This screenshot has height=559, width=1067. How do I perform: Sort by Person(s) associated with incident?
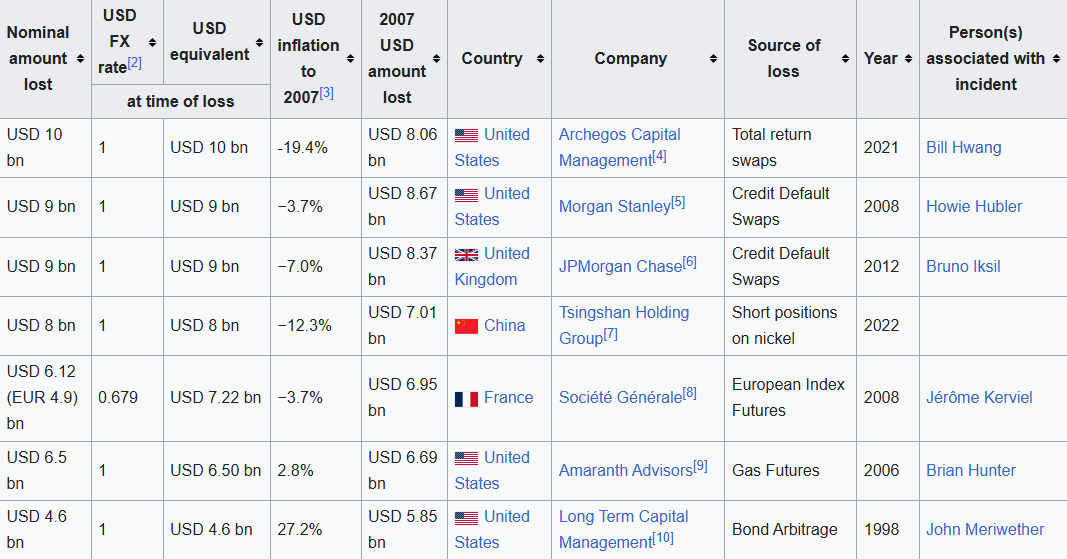pyautogui.click(x=1056, y=59)
